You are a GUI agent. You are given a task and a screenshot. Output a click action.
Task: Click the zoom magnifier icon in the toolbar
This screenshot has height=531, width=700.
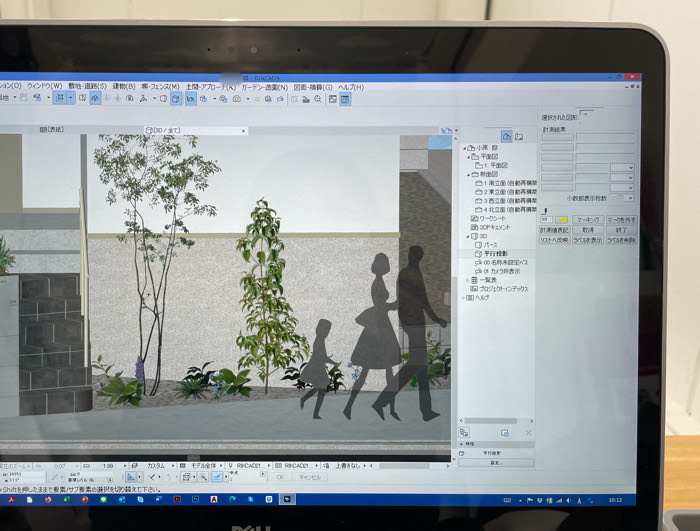coord(318,99)
